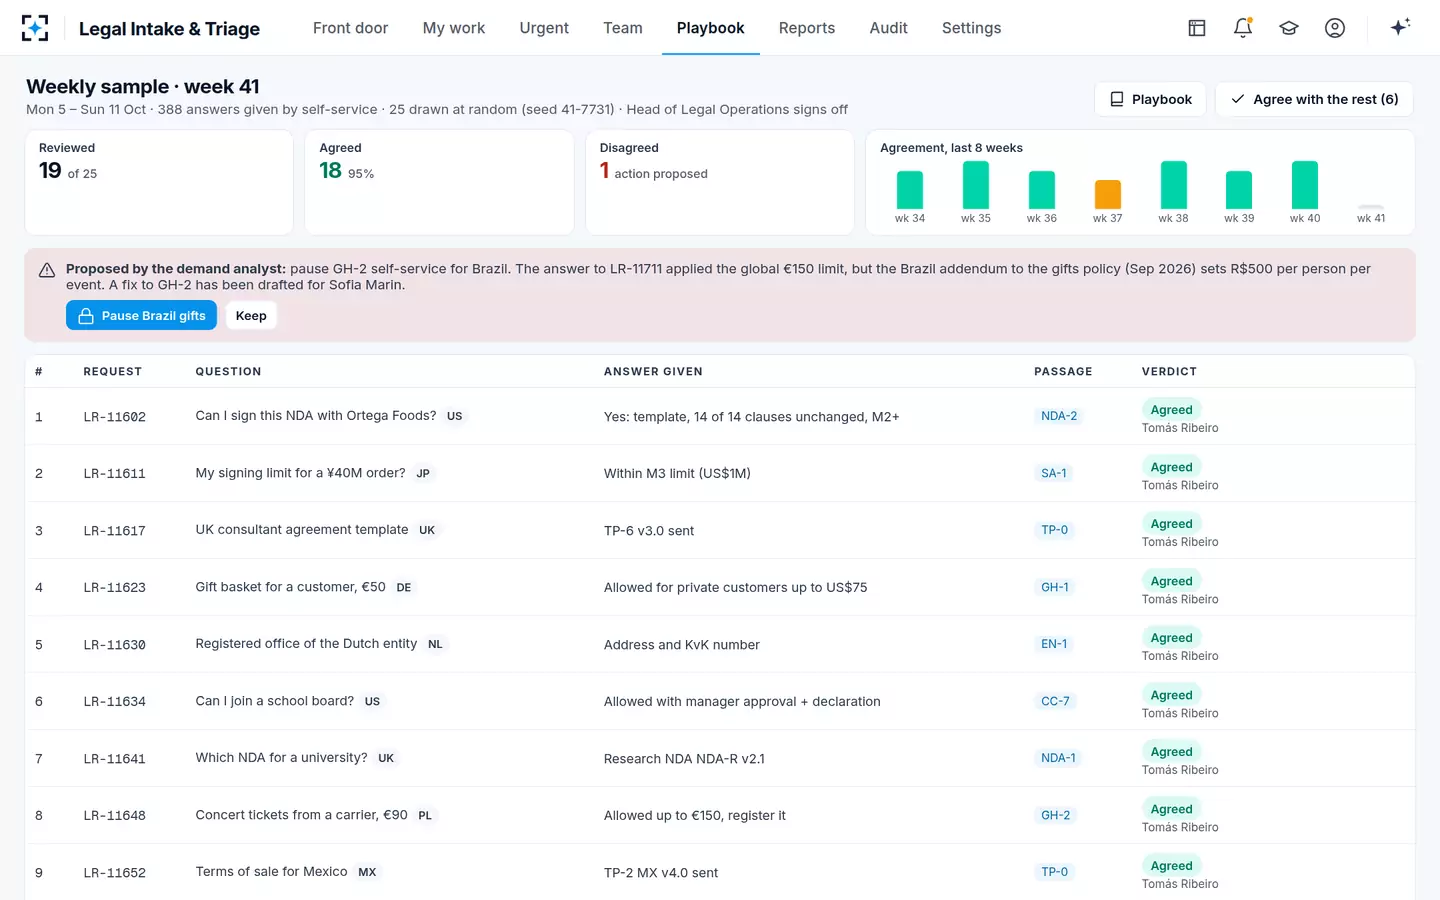Open the Settings tab
This screenshot has height=900, width=1440.
coord(971,28)
